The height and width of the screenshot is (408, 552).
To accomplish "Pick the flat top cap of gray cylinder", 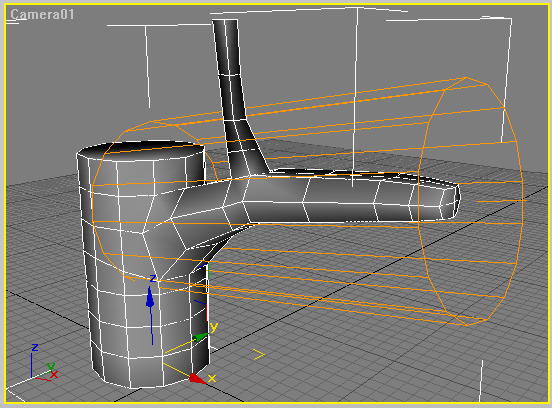I will [x=141, y=149].
